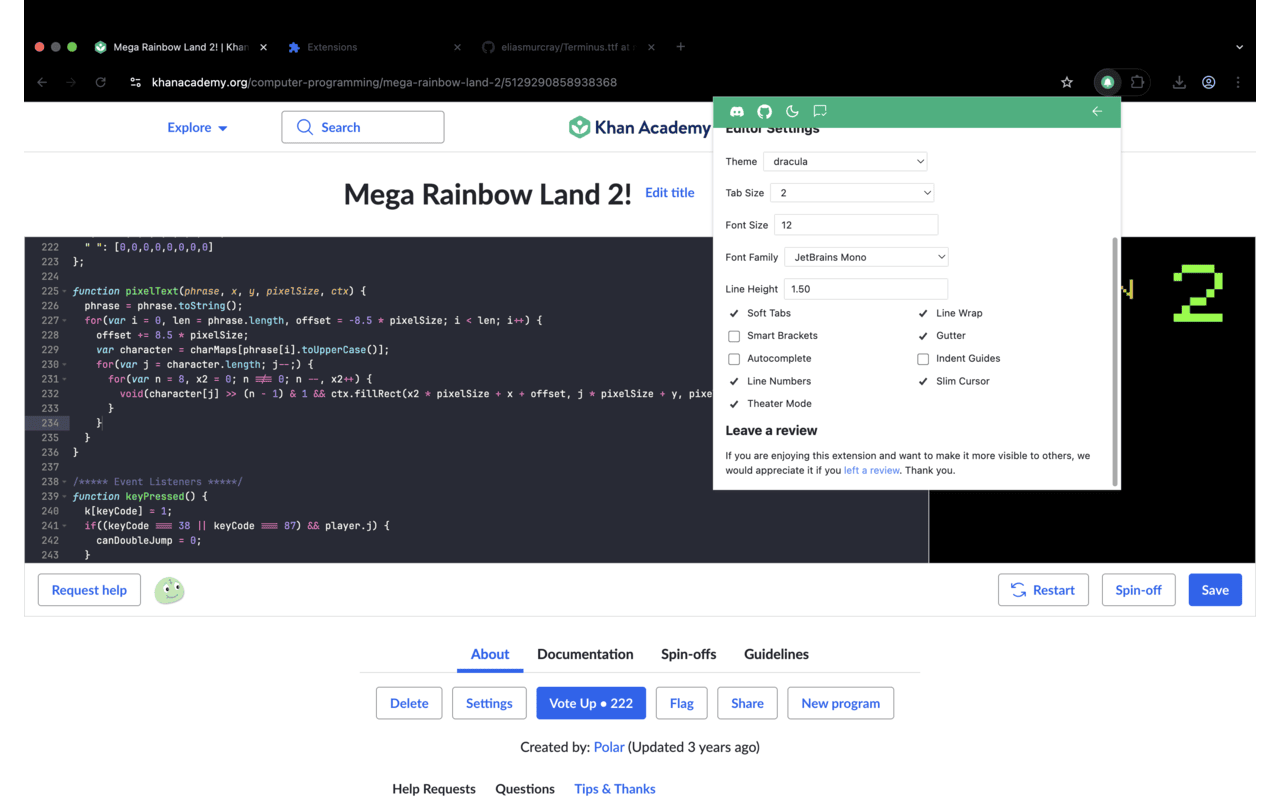Open the Chrome downloads icon
This screenshot has width=1280, height=800.
(x=1179, y=83)
